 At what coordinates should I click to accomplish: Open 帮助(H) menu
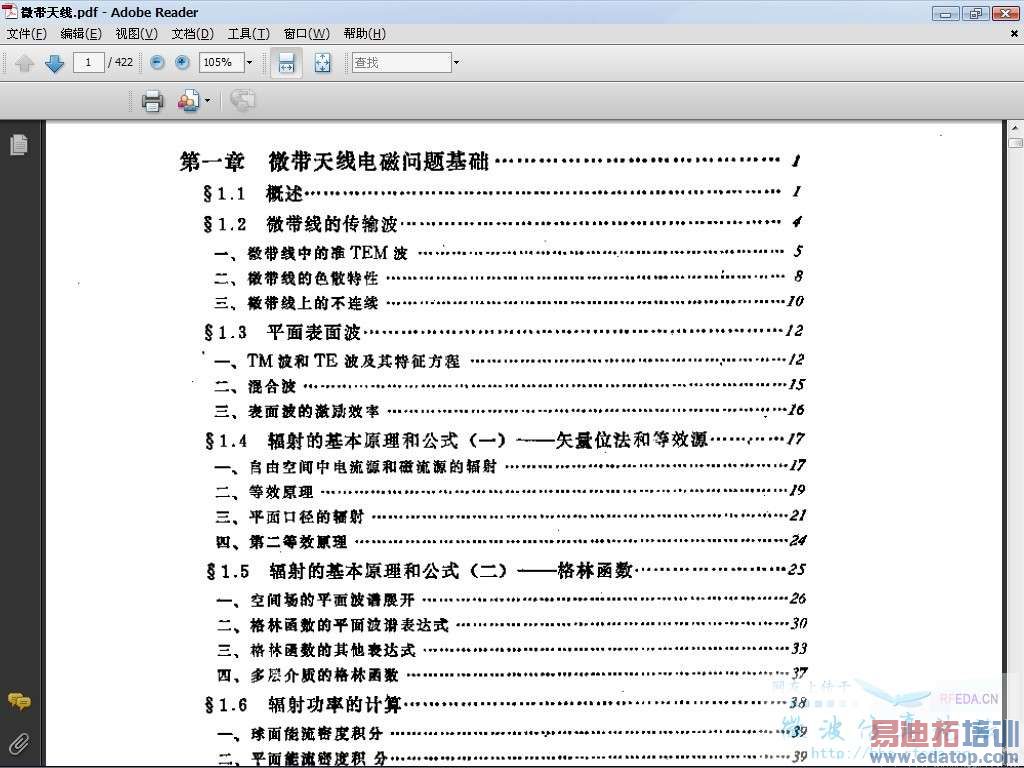(364, 33)
